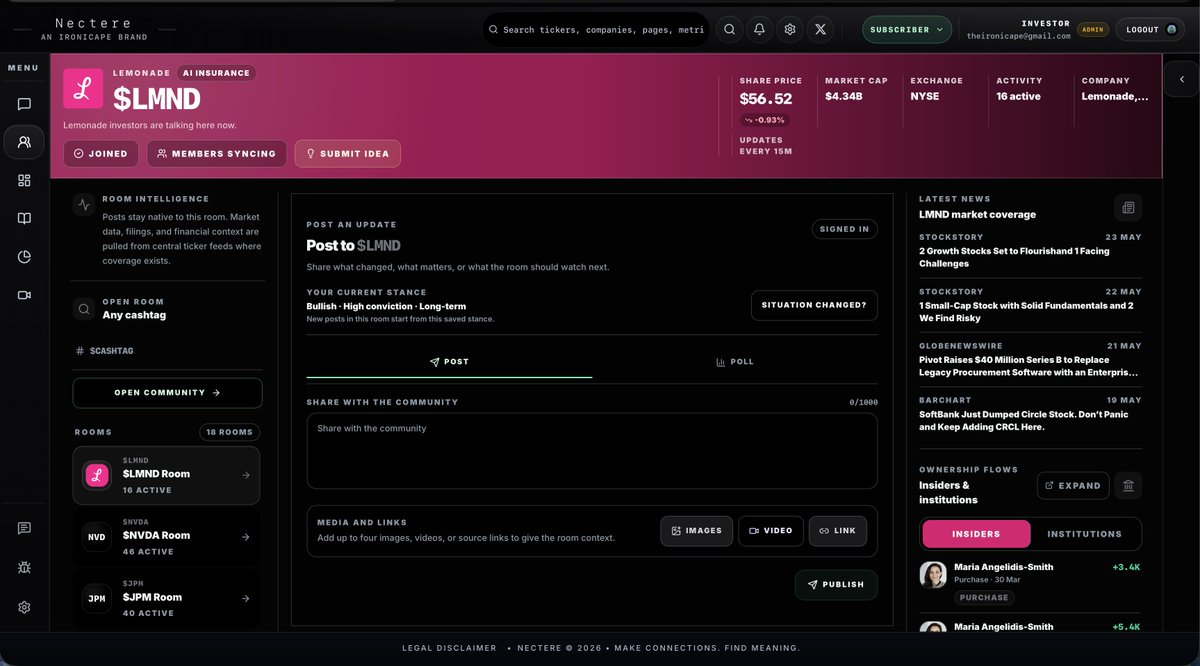Toggle the Joined room button
The image size is (1200, 666).
coord(101,153)
